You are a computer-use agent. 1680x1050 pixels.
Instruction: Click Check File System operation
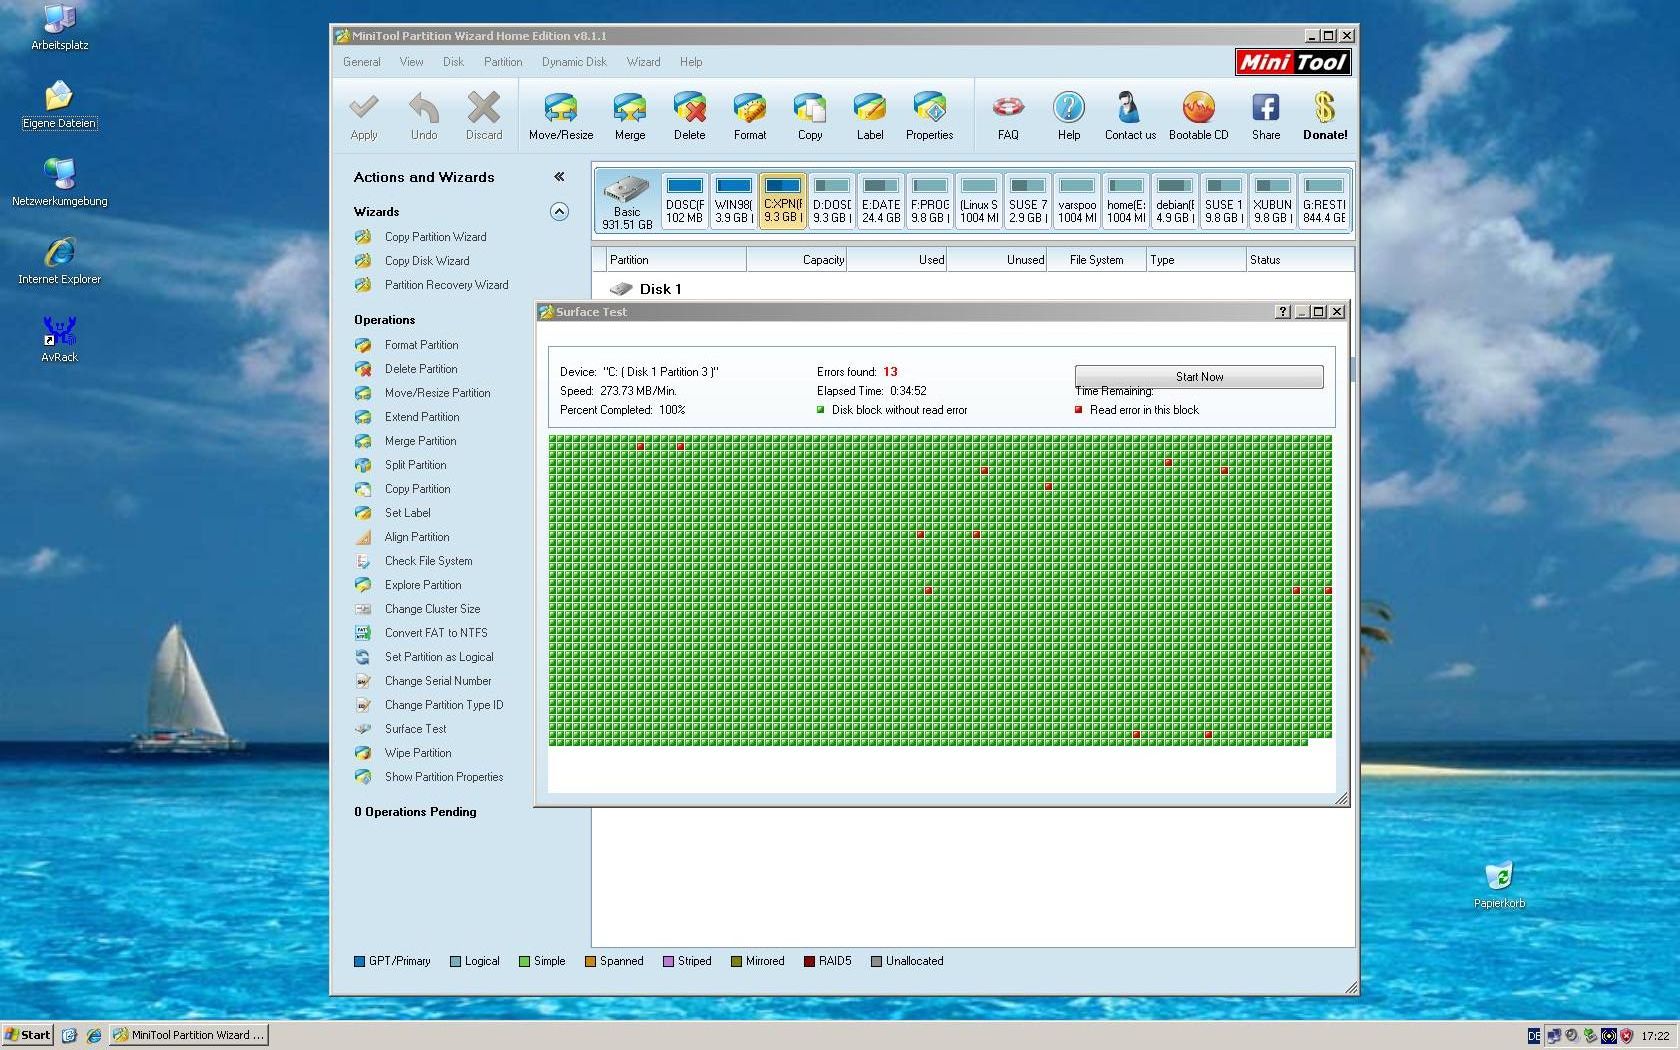(428, 561)
